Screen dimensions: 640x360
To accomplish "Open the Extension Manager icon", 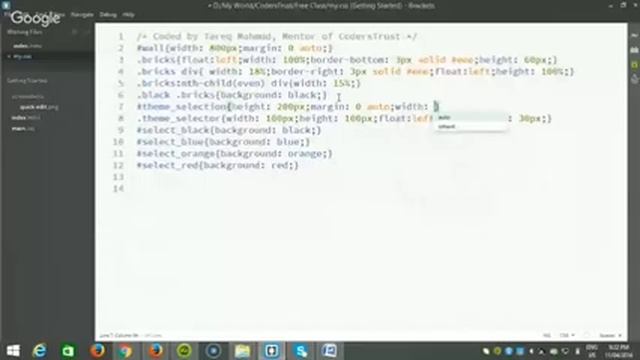I will click(x=634, y=50).
